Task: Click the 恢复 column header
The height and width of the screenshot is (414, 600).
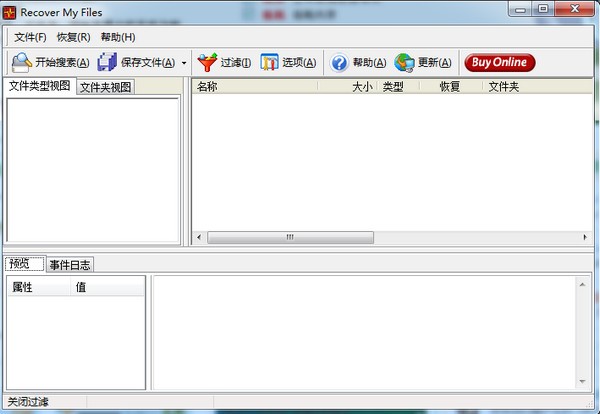Action: point(451,87)
